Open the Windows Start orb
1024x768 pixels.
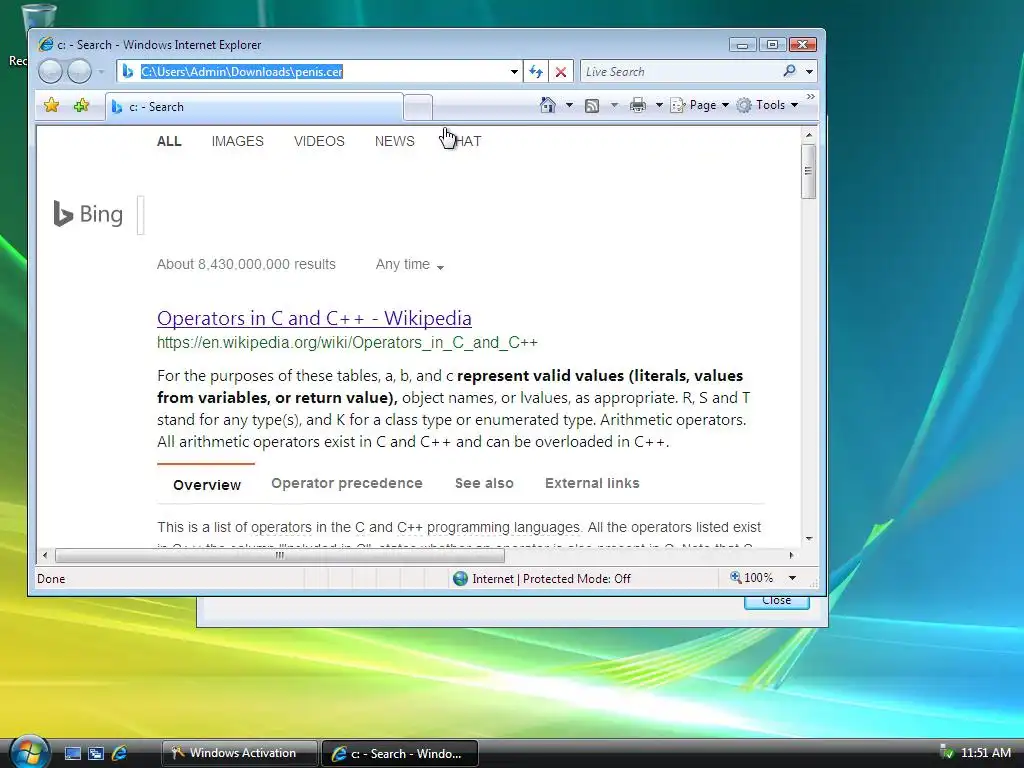coord(29,752)
